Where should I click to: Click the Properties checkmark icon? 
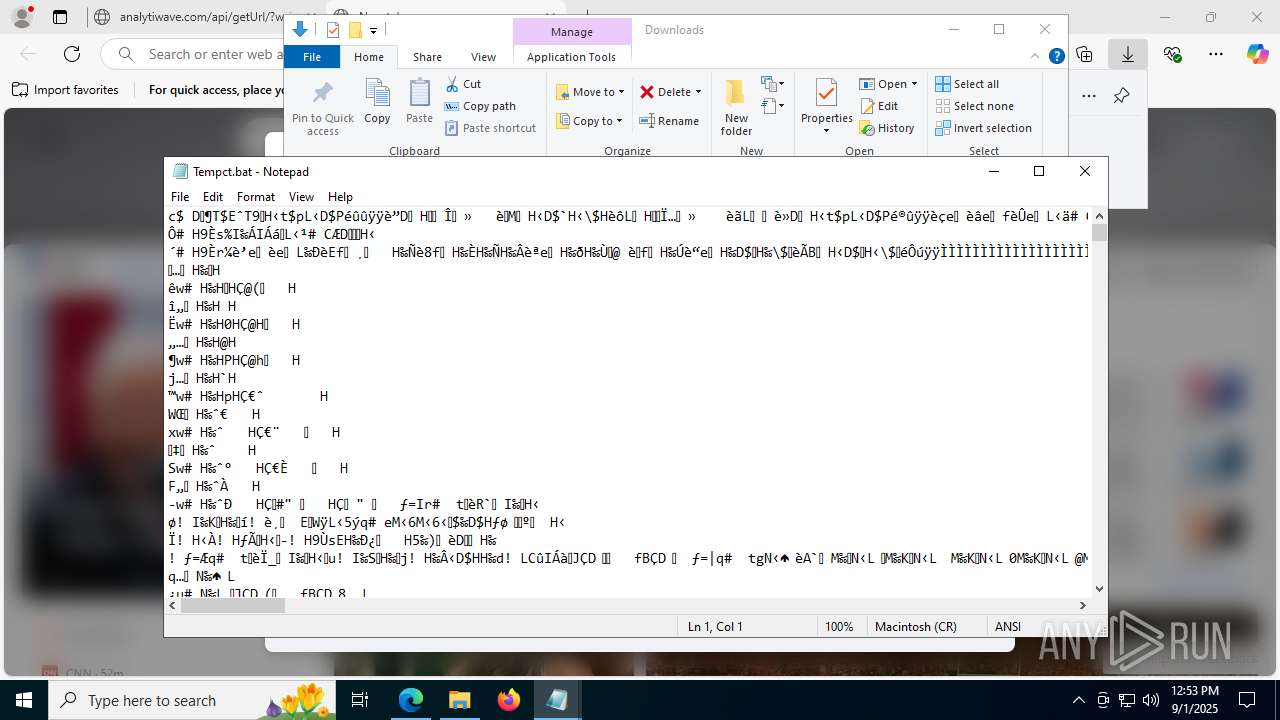click(x=826, y=94)
